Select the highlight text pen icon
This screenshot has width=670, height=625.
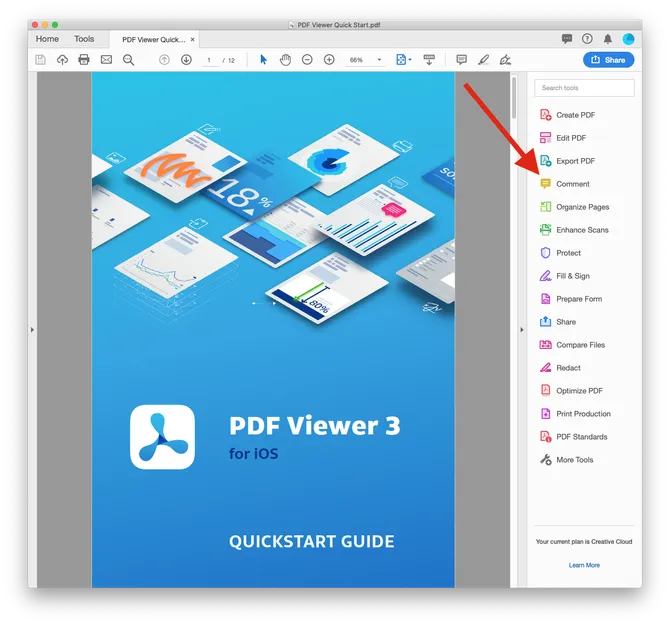483,60
